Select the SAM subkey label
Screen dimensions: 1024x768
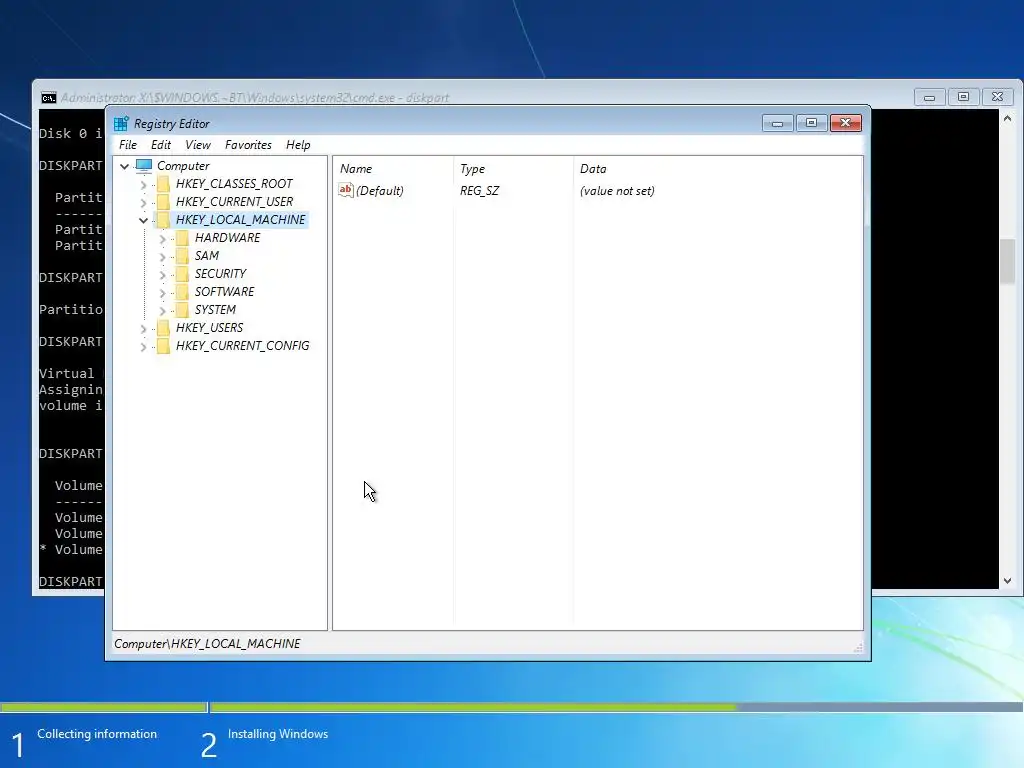tap(206, 256)
